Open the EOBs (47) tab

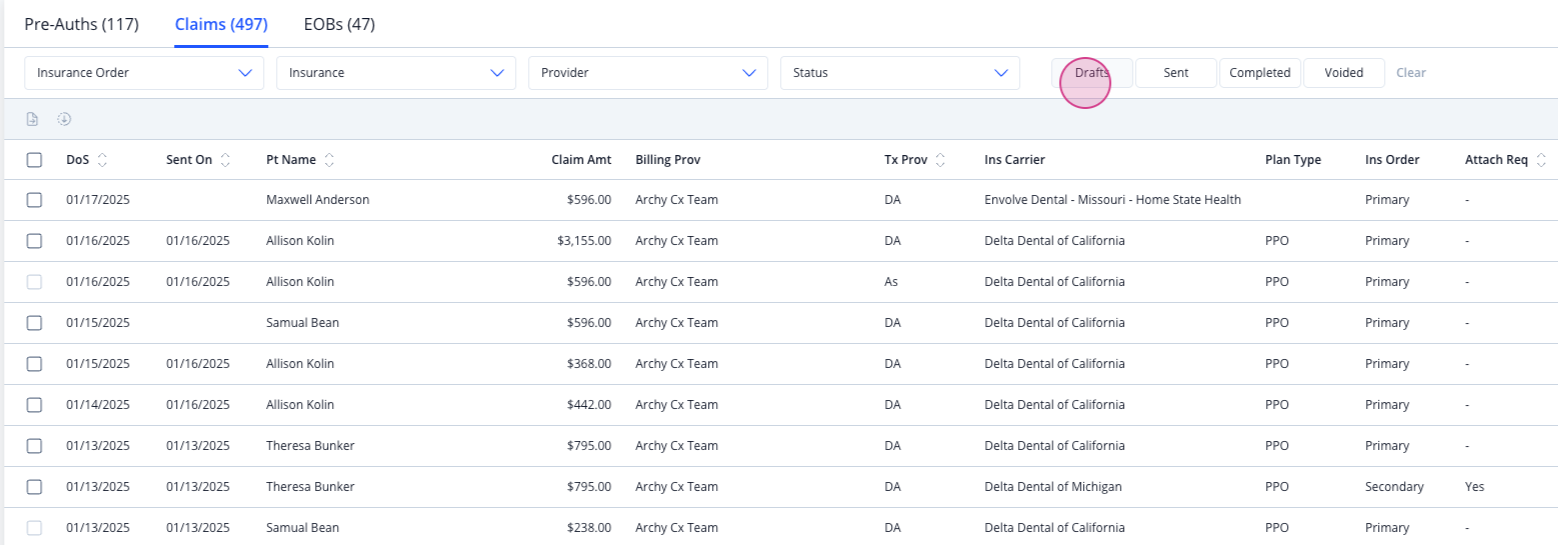click(340, 23)
